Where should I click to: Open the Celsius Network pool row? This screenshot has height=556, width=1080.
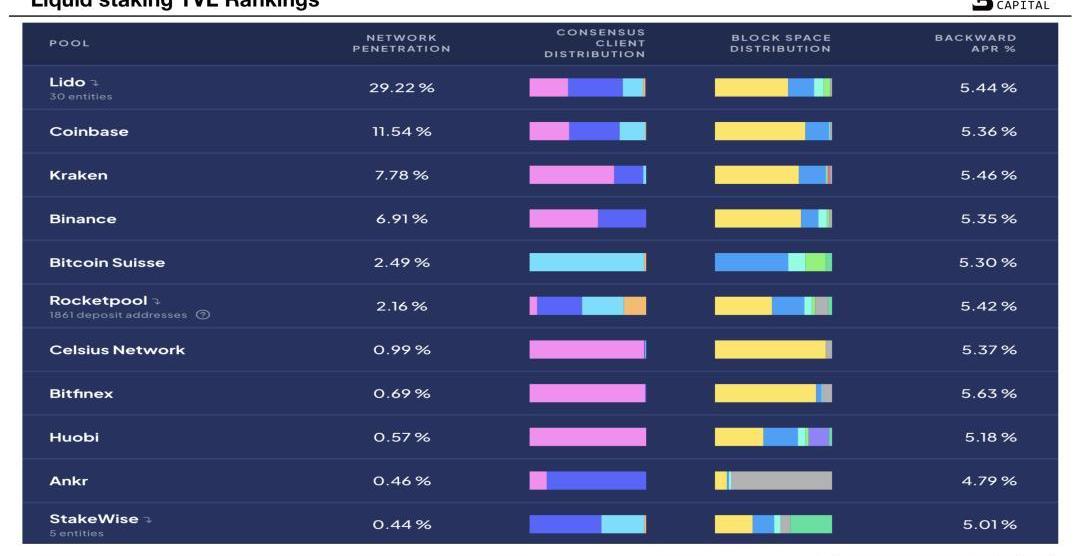(540, 349)
